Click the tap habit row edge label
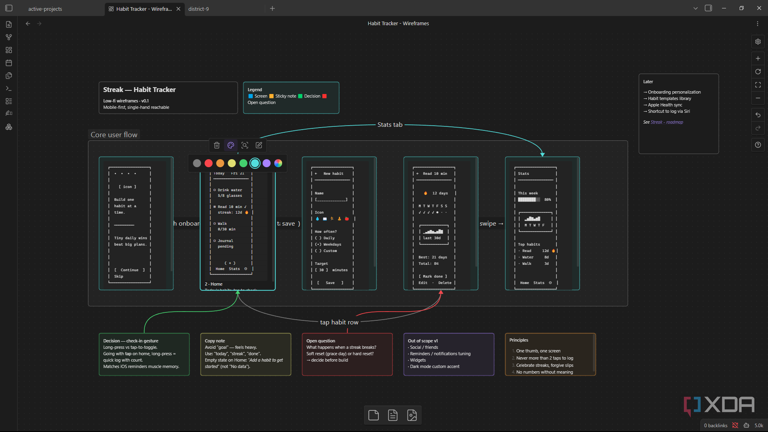Viewport: 768px width, 432px height. 339,322
